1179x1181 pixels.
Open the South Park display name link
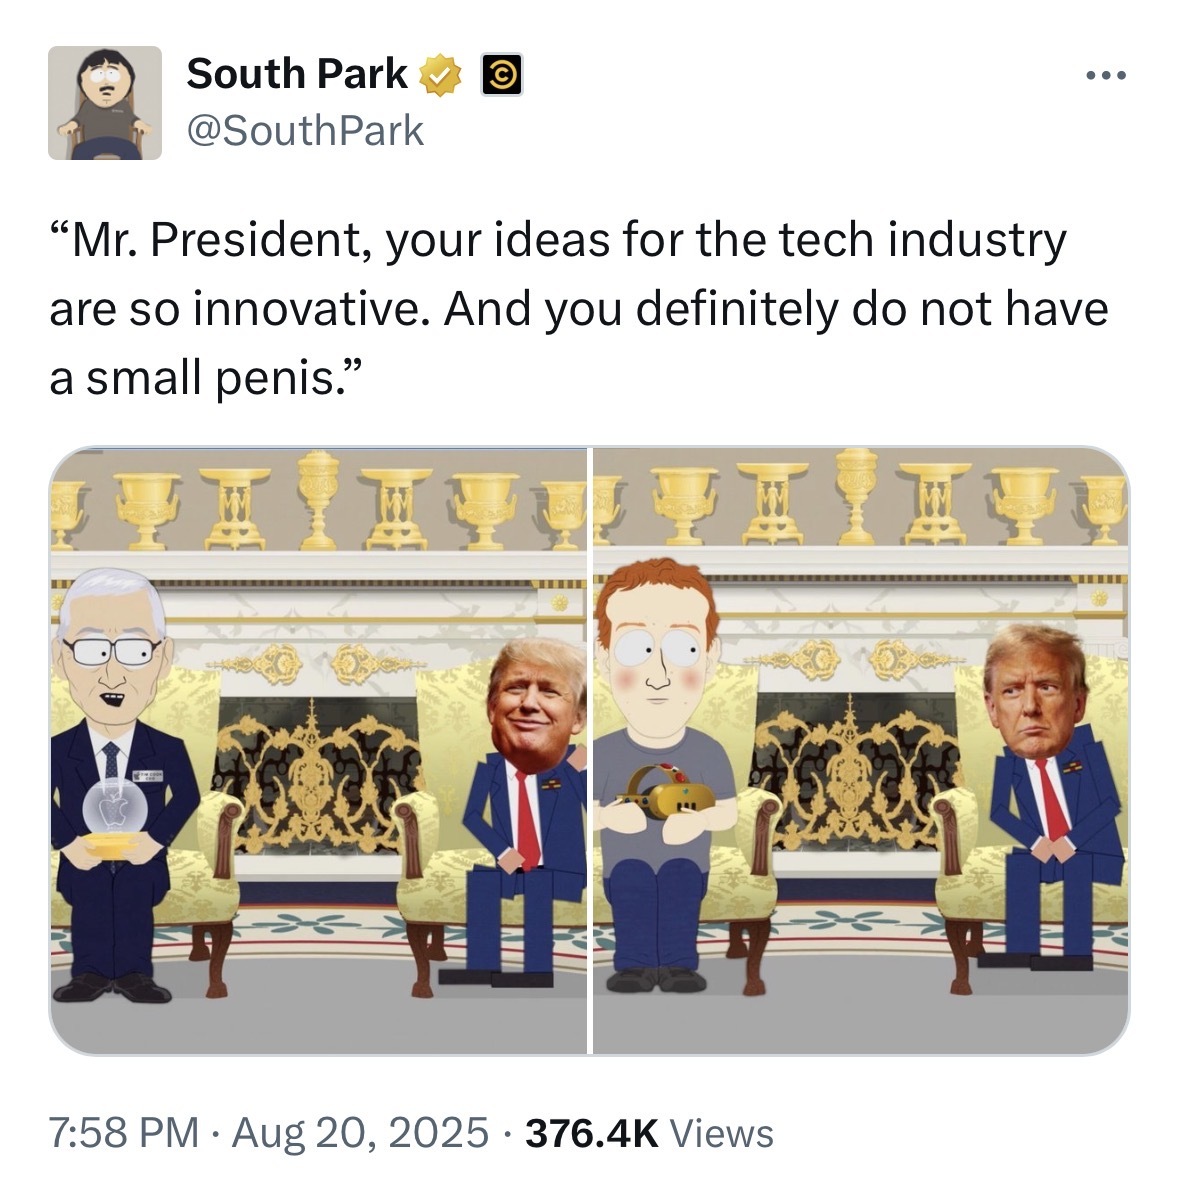point(297,74)
